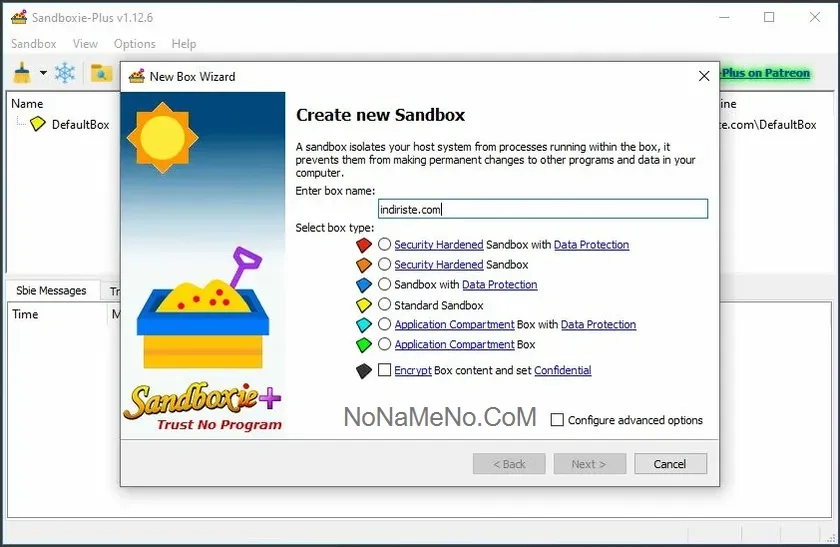Open the Sandbox menu
840x547 pixels.
[33, 44]
